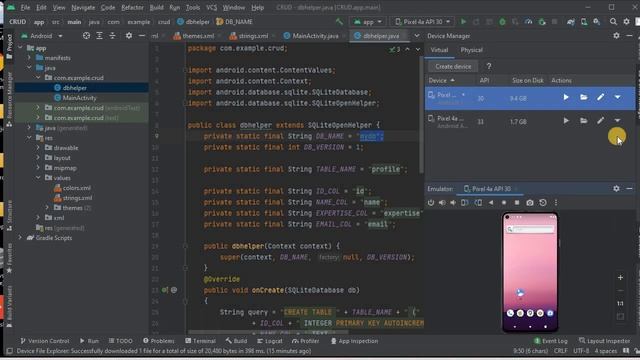This screenshot has width=640, height=360.
Task: Show Pixel API 30 device folder on disk
Action: (x=584, y=97)
